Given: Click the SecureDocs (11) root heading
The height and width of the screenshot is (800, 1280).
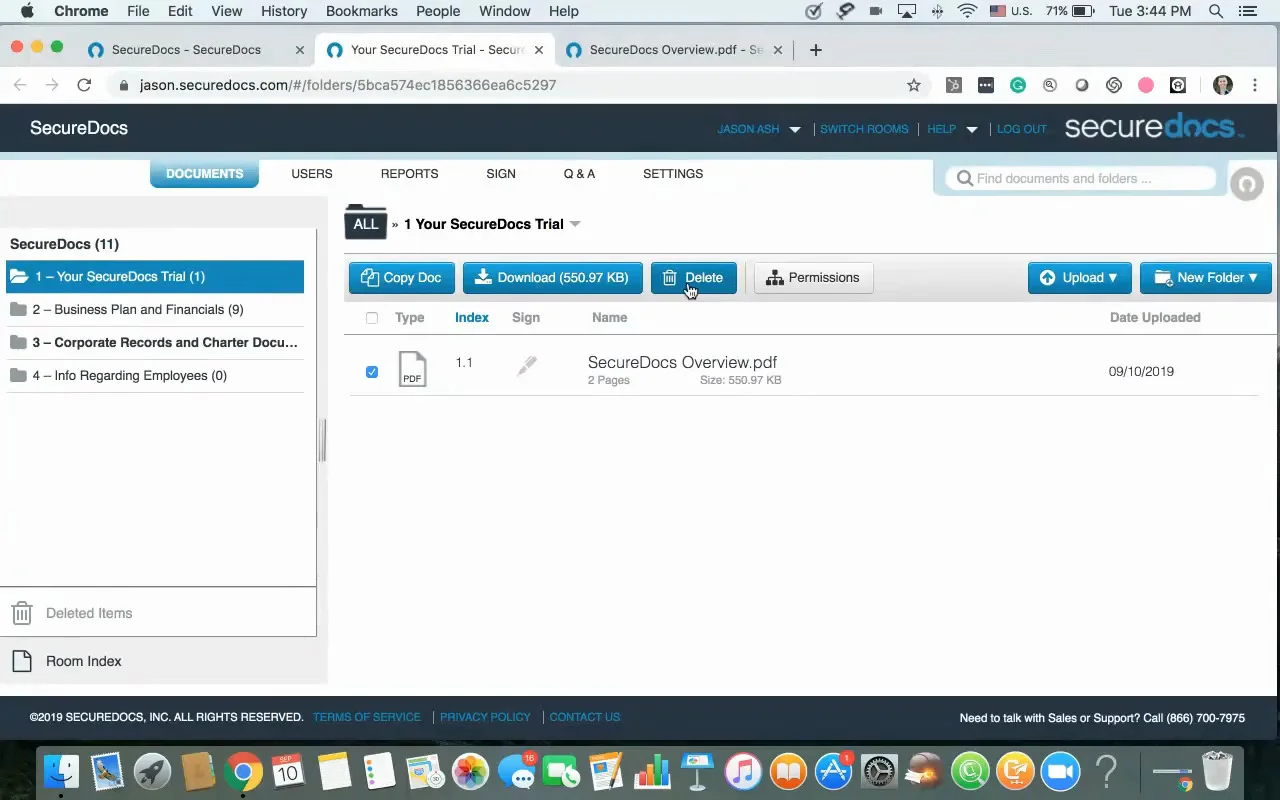Looking at the screenshot, I should [x=64, y=244].
